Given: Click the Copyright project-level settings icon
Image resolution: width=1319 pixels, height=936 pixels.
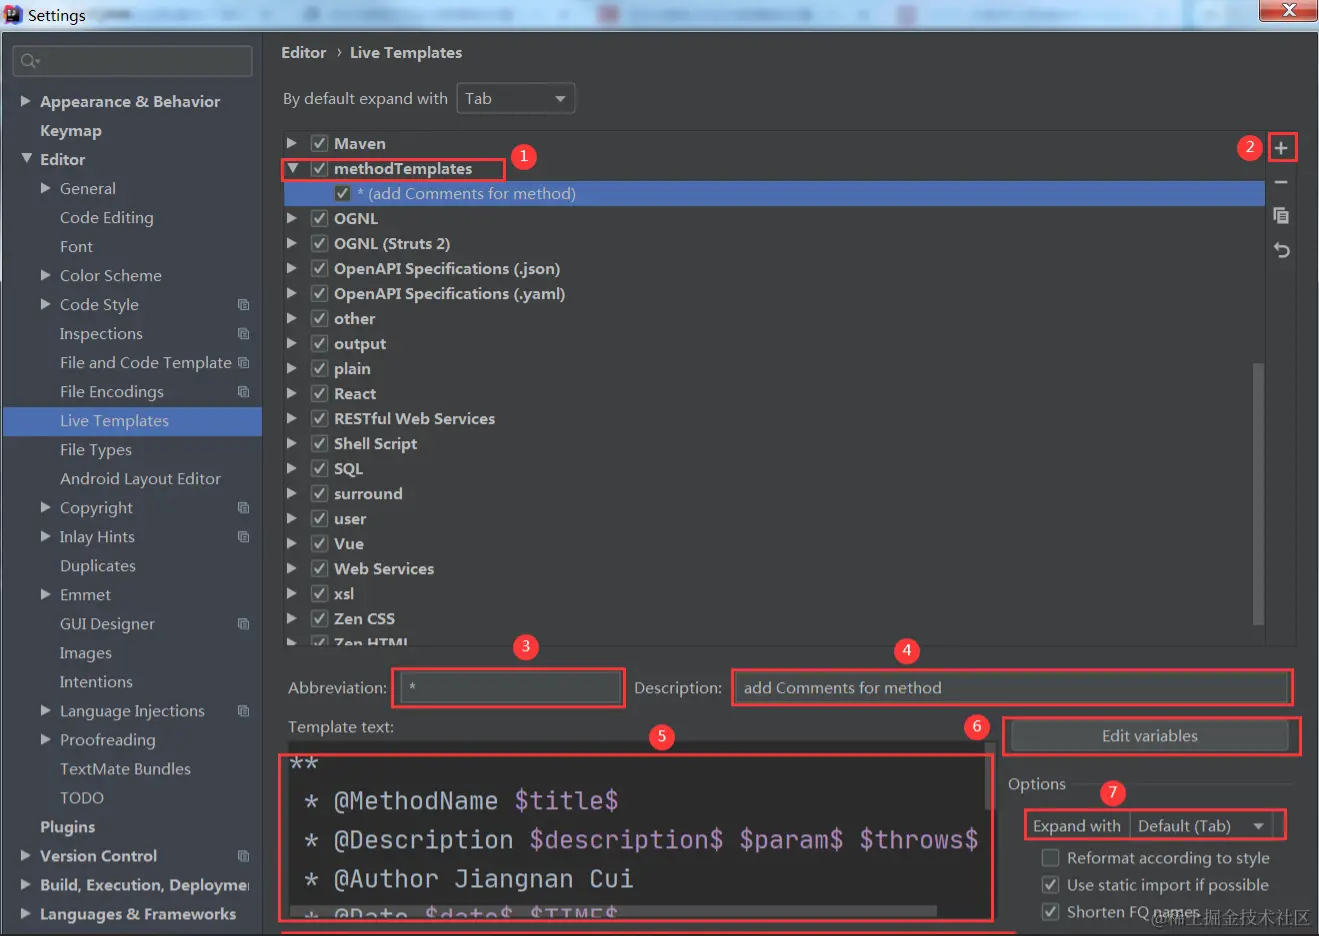Looking at the screenshot, I should [243, 507].
